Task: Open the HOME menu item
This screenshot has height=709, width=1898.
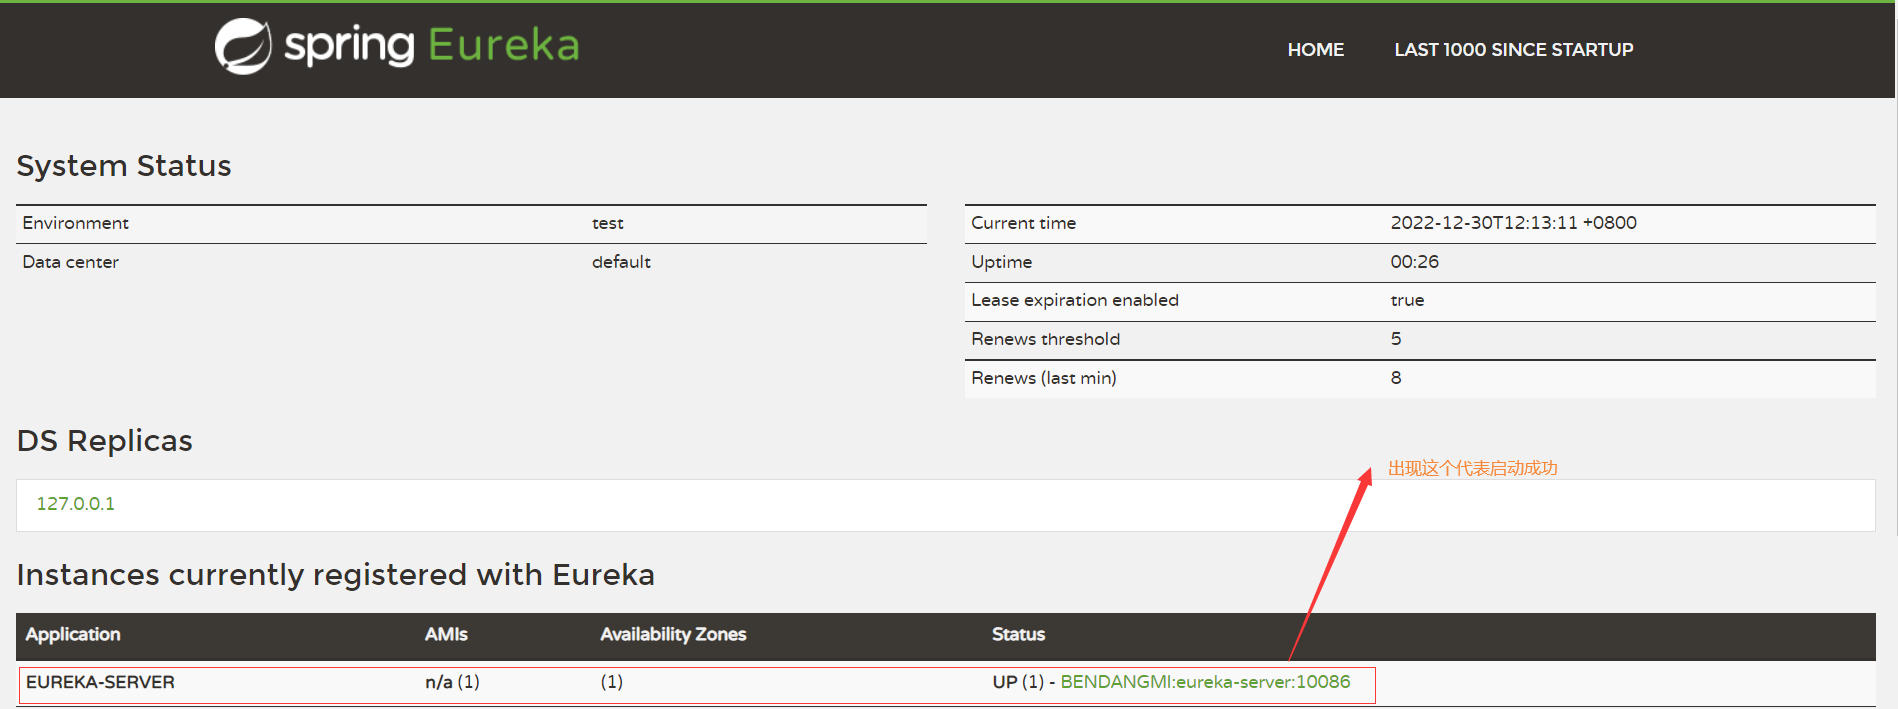Action: (1315, 50)
